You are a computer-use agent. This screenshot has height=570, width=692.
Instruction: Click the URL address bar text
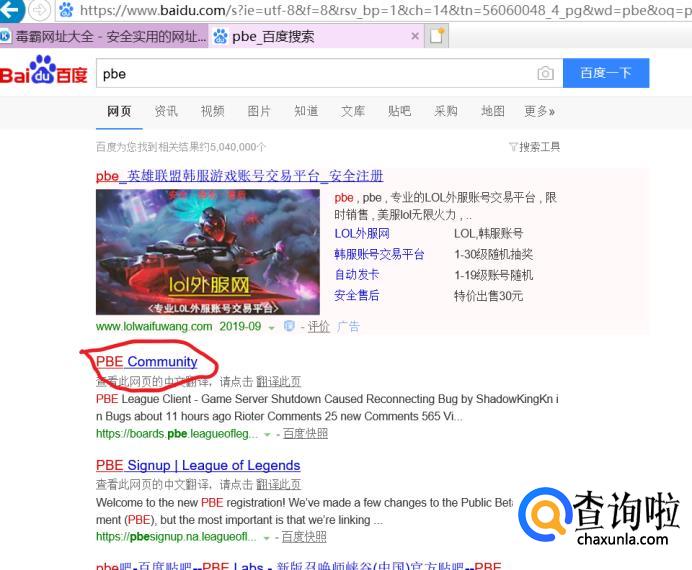[385, 10]
